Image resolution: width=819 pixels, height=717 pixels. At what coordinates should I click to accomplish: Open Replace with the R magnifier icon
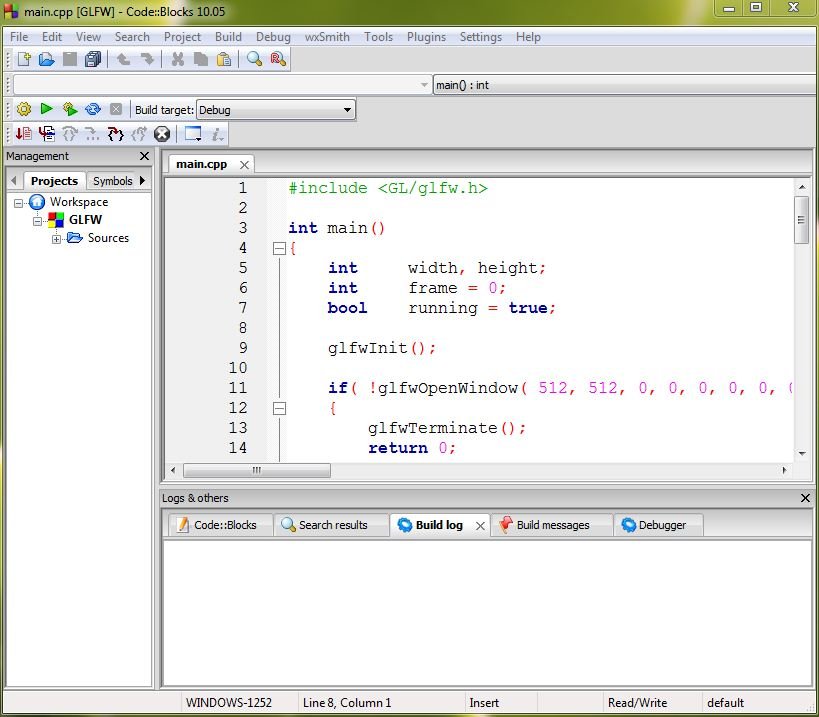[x=278, y=59]
